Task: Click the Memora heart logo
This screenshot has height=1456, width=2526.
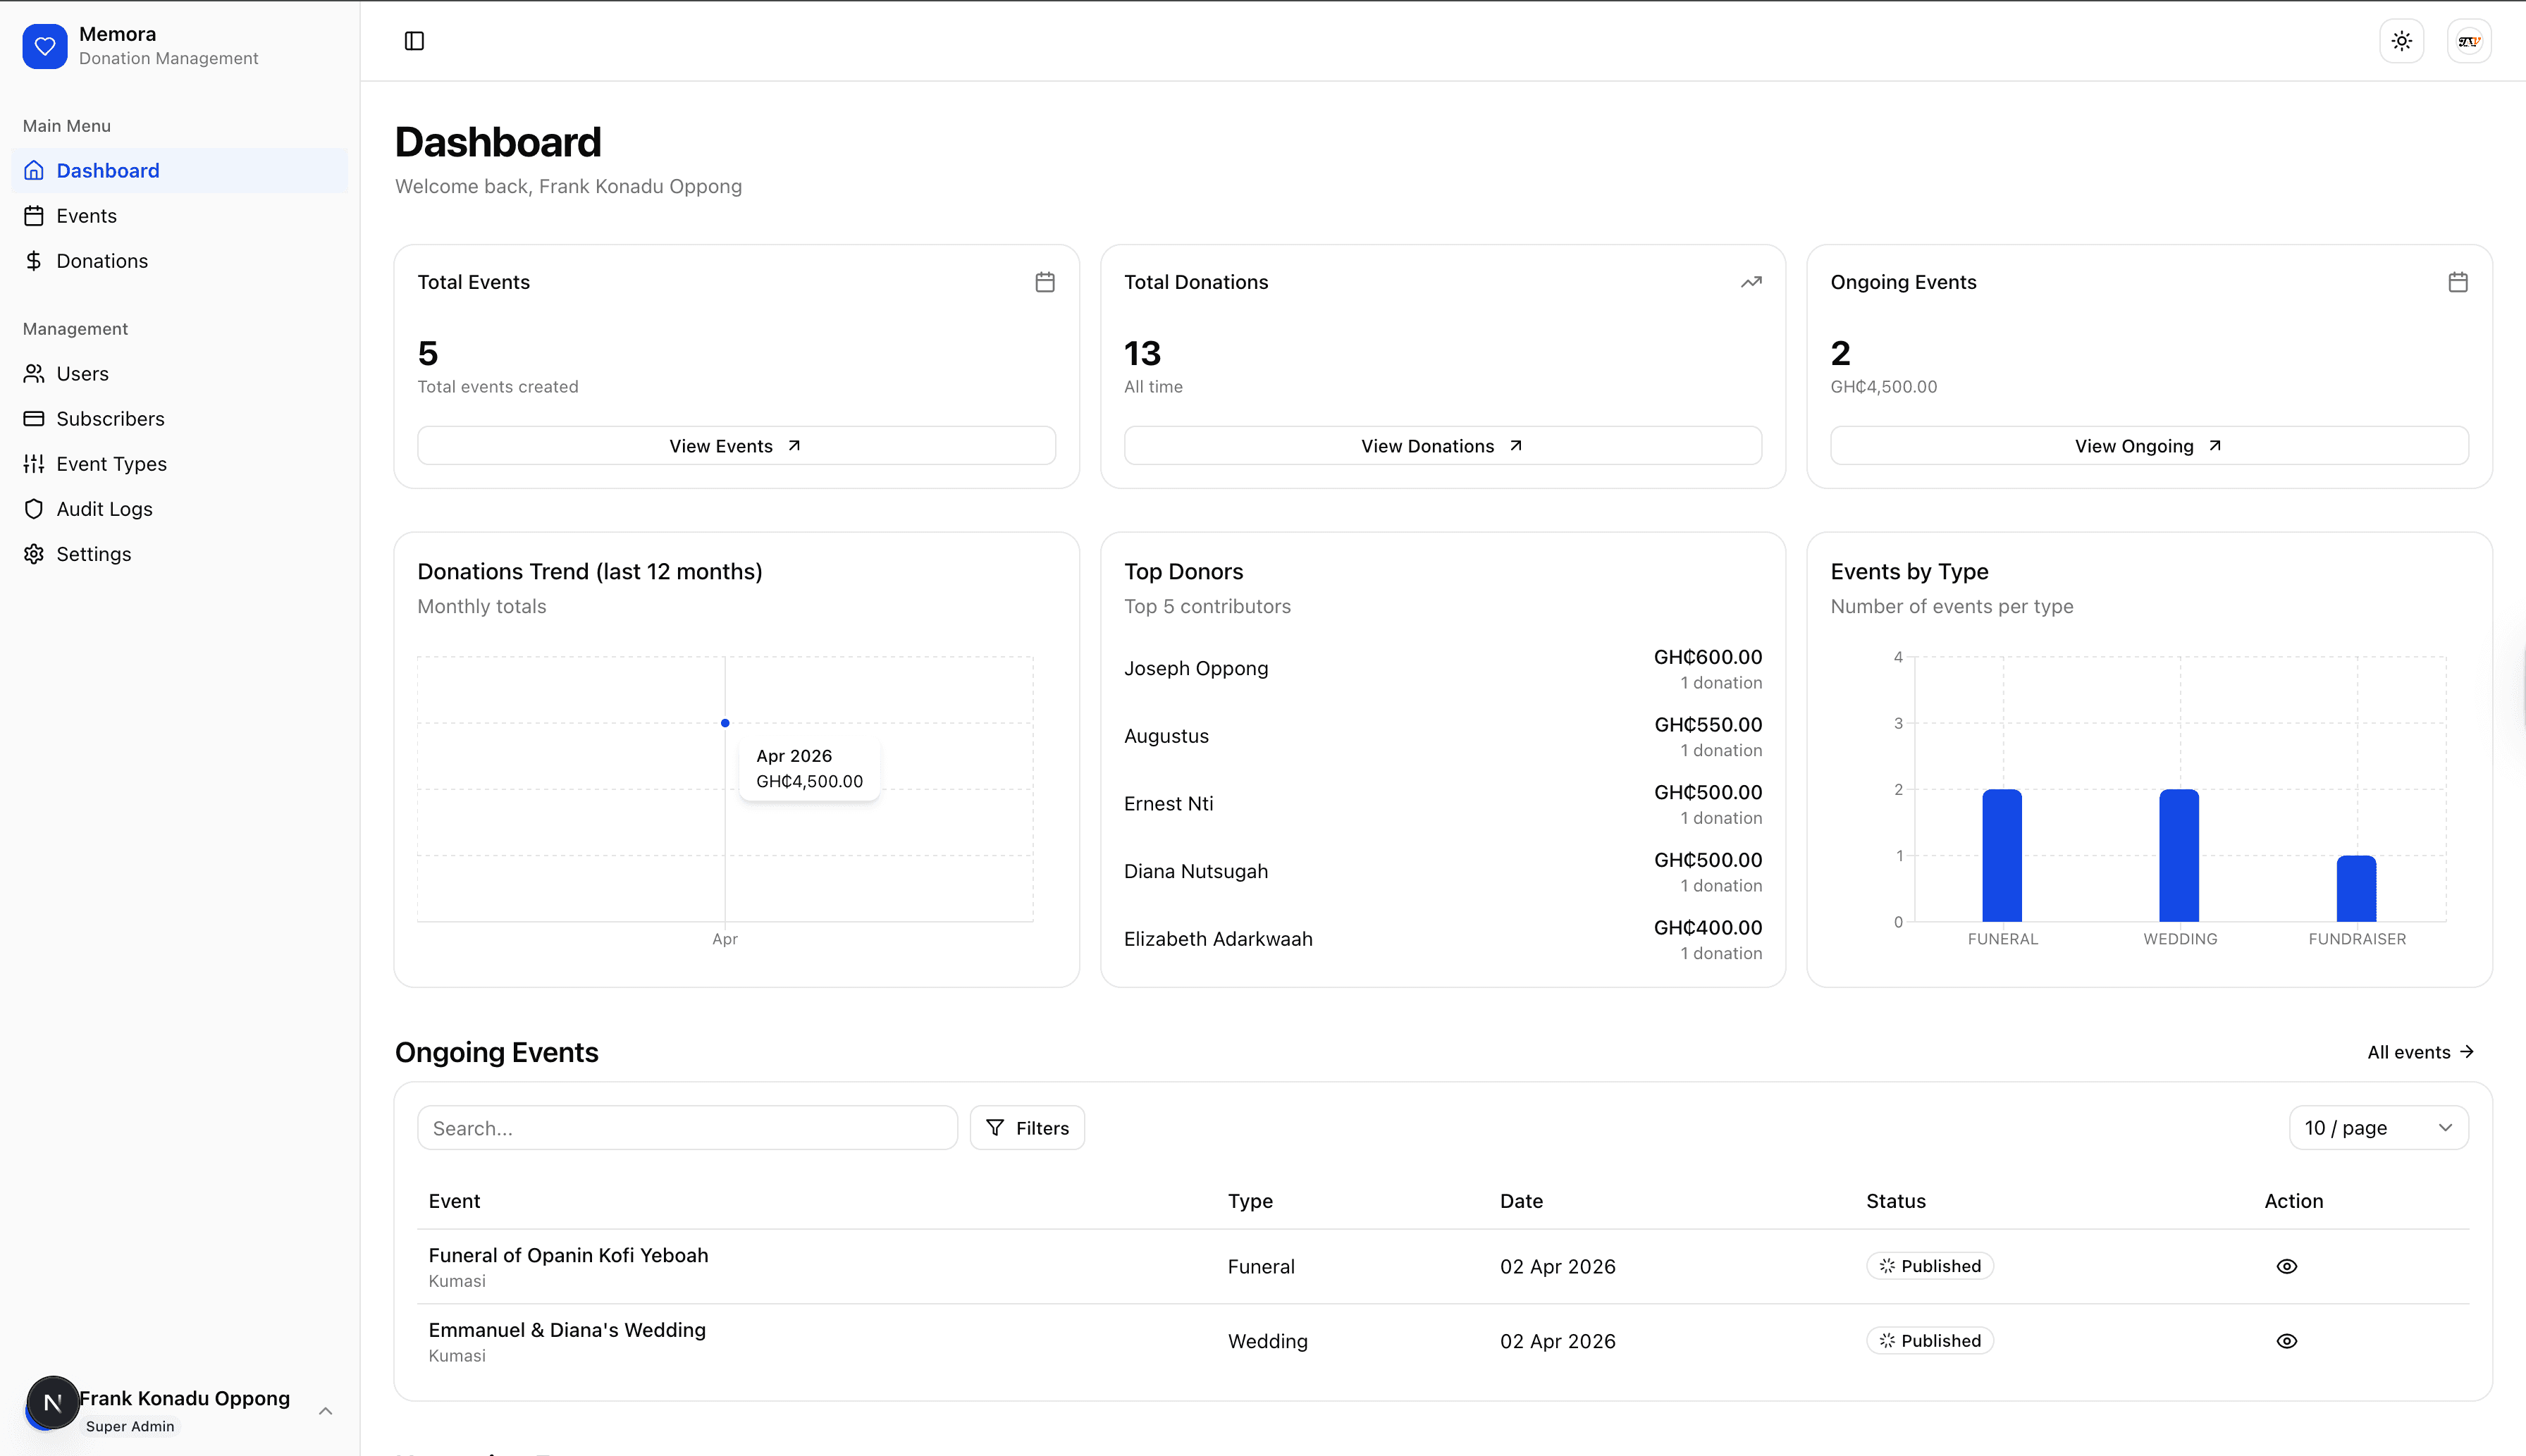Action: [x=45, y=46]
